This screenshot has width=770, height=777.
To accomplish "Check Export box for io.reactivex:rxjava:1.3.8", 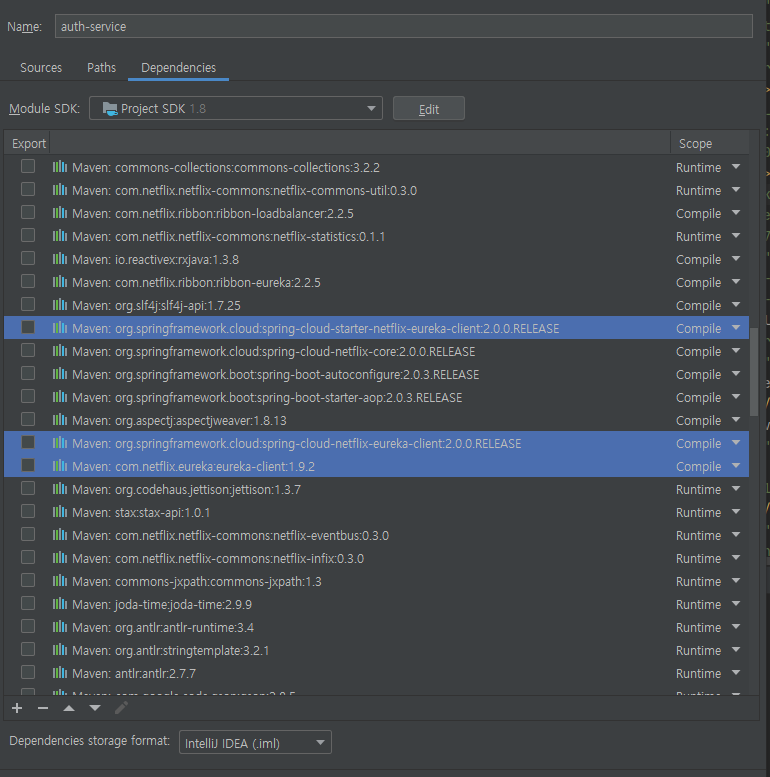I will pos(28,258).
